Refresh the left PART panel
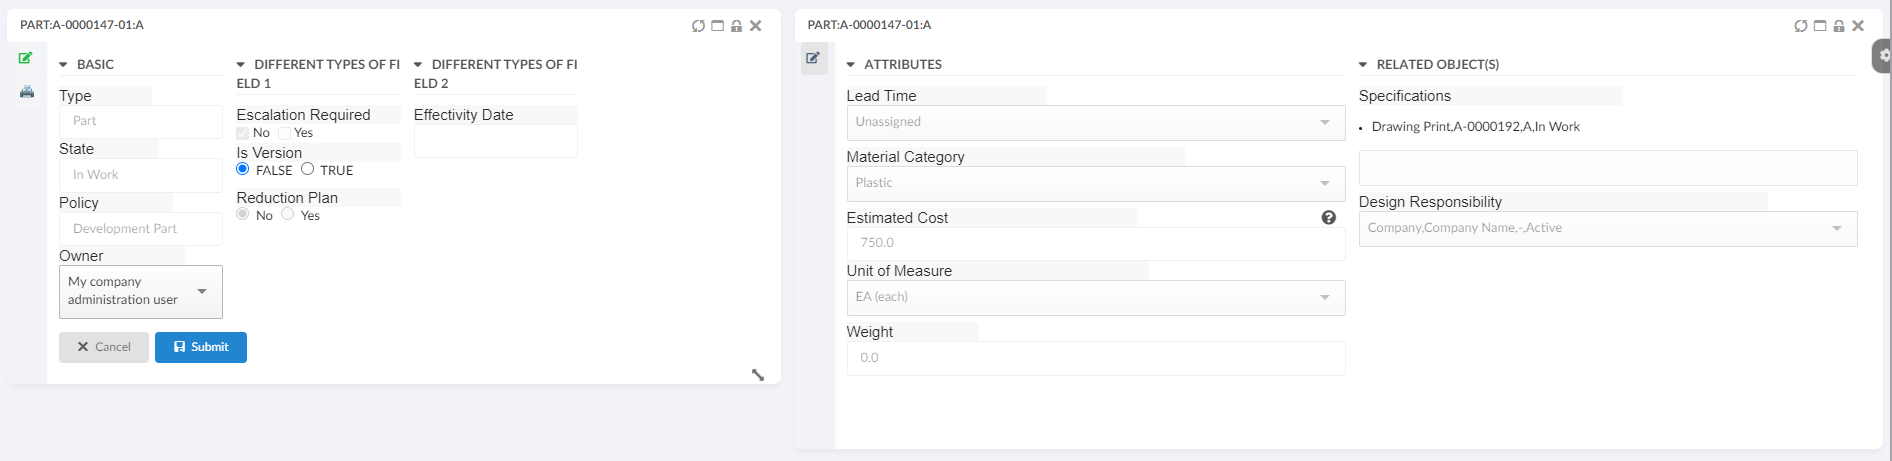 point(698,26)
